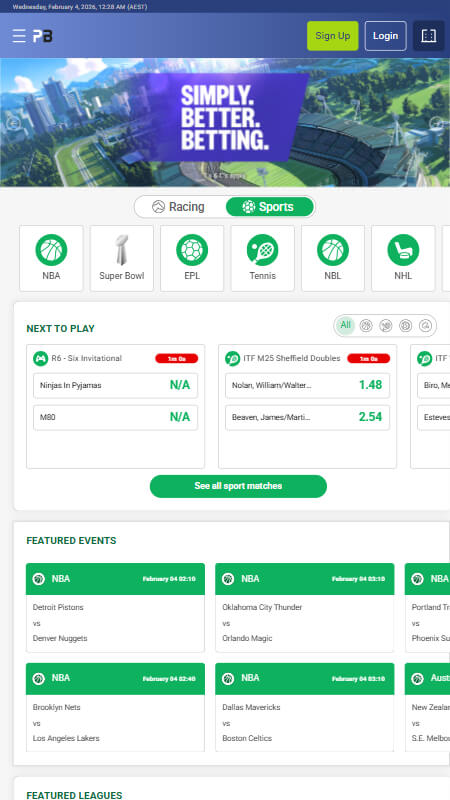The height and width of the screenshot is (800, 450).
Task: Click the R6 - Six Invitational title
Action: tap(87, 359)
